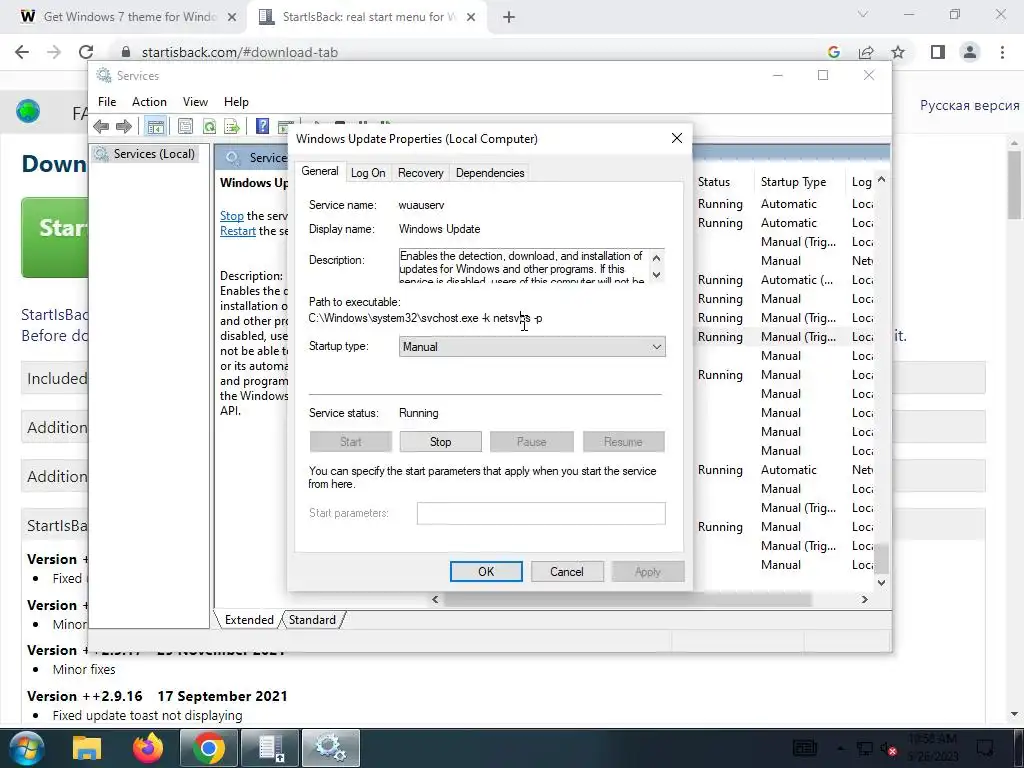Bookmark this page with the star icon
The width and height of the screenshot is (1024, 768).
899,52
